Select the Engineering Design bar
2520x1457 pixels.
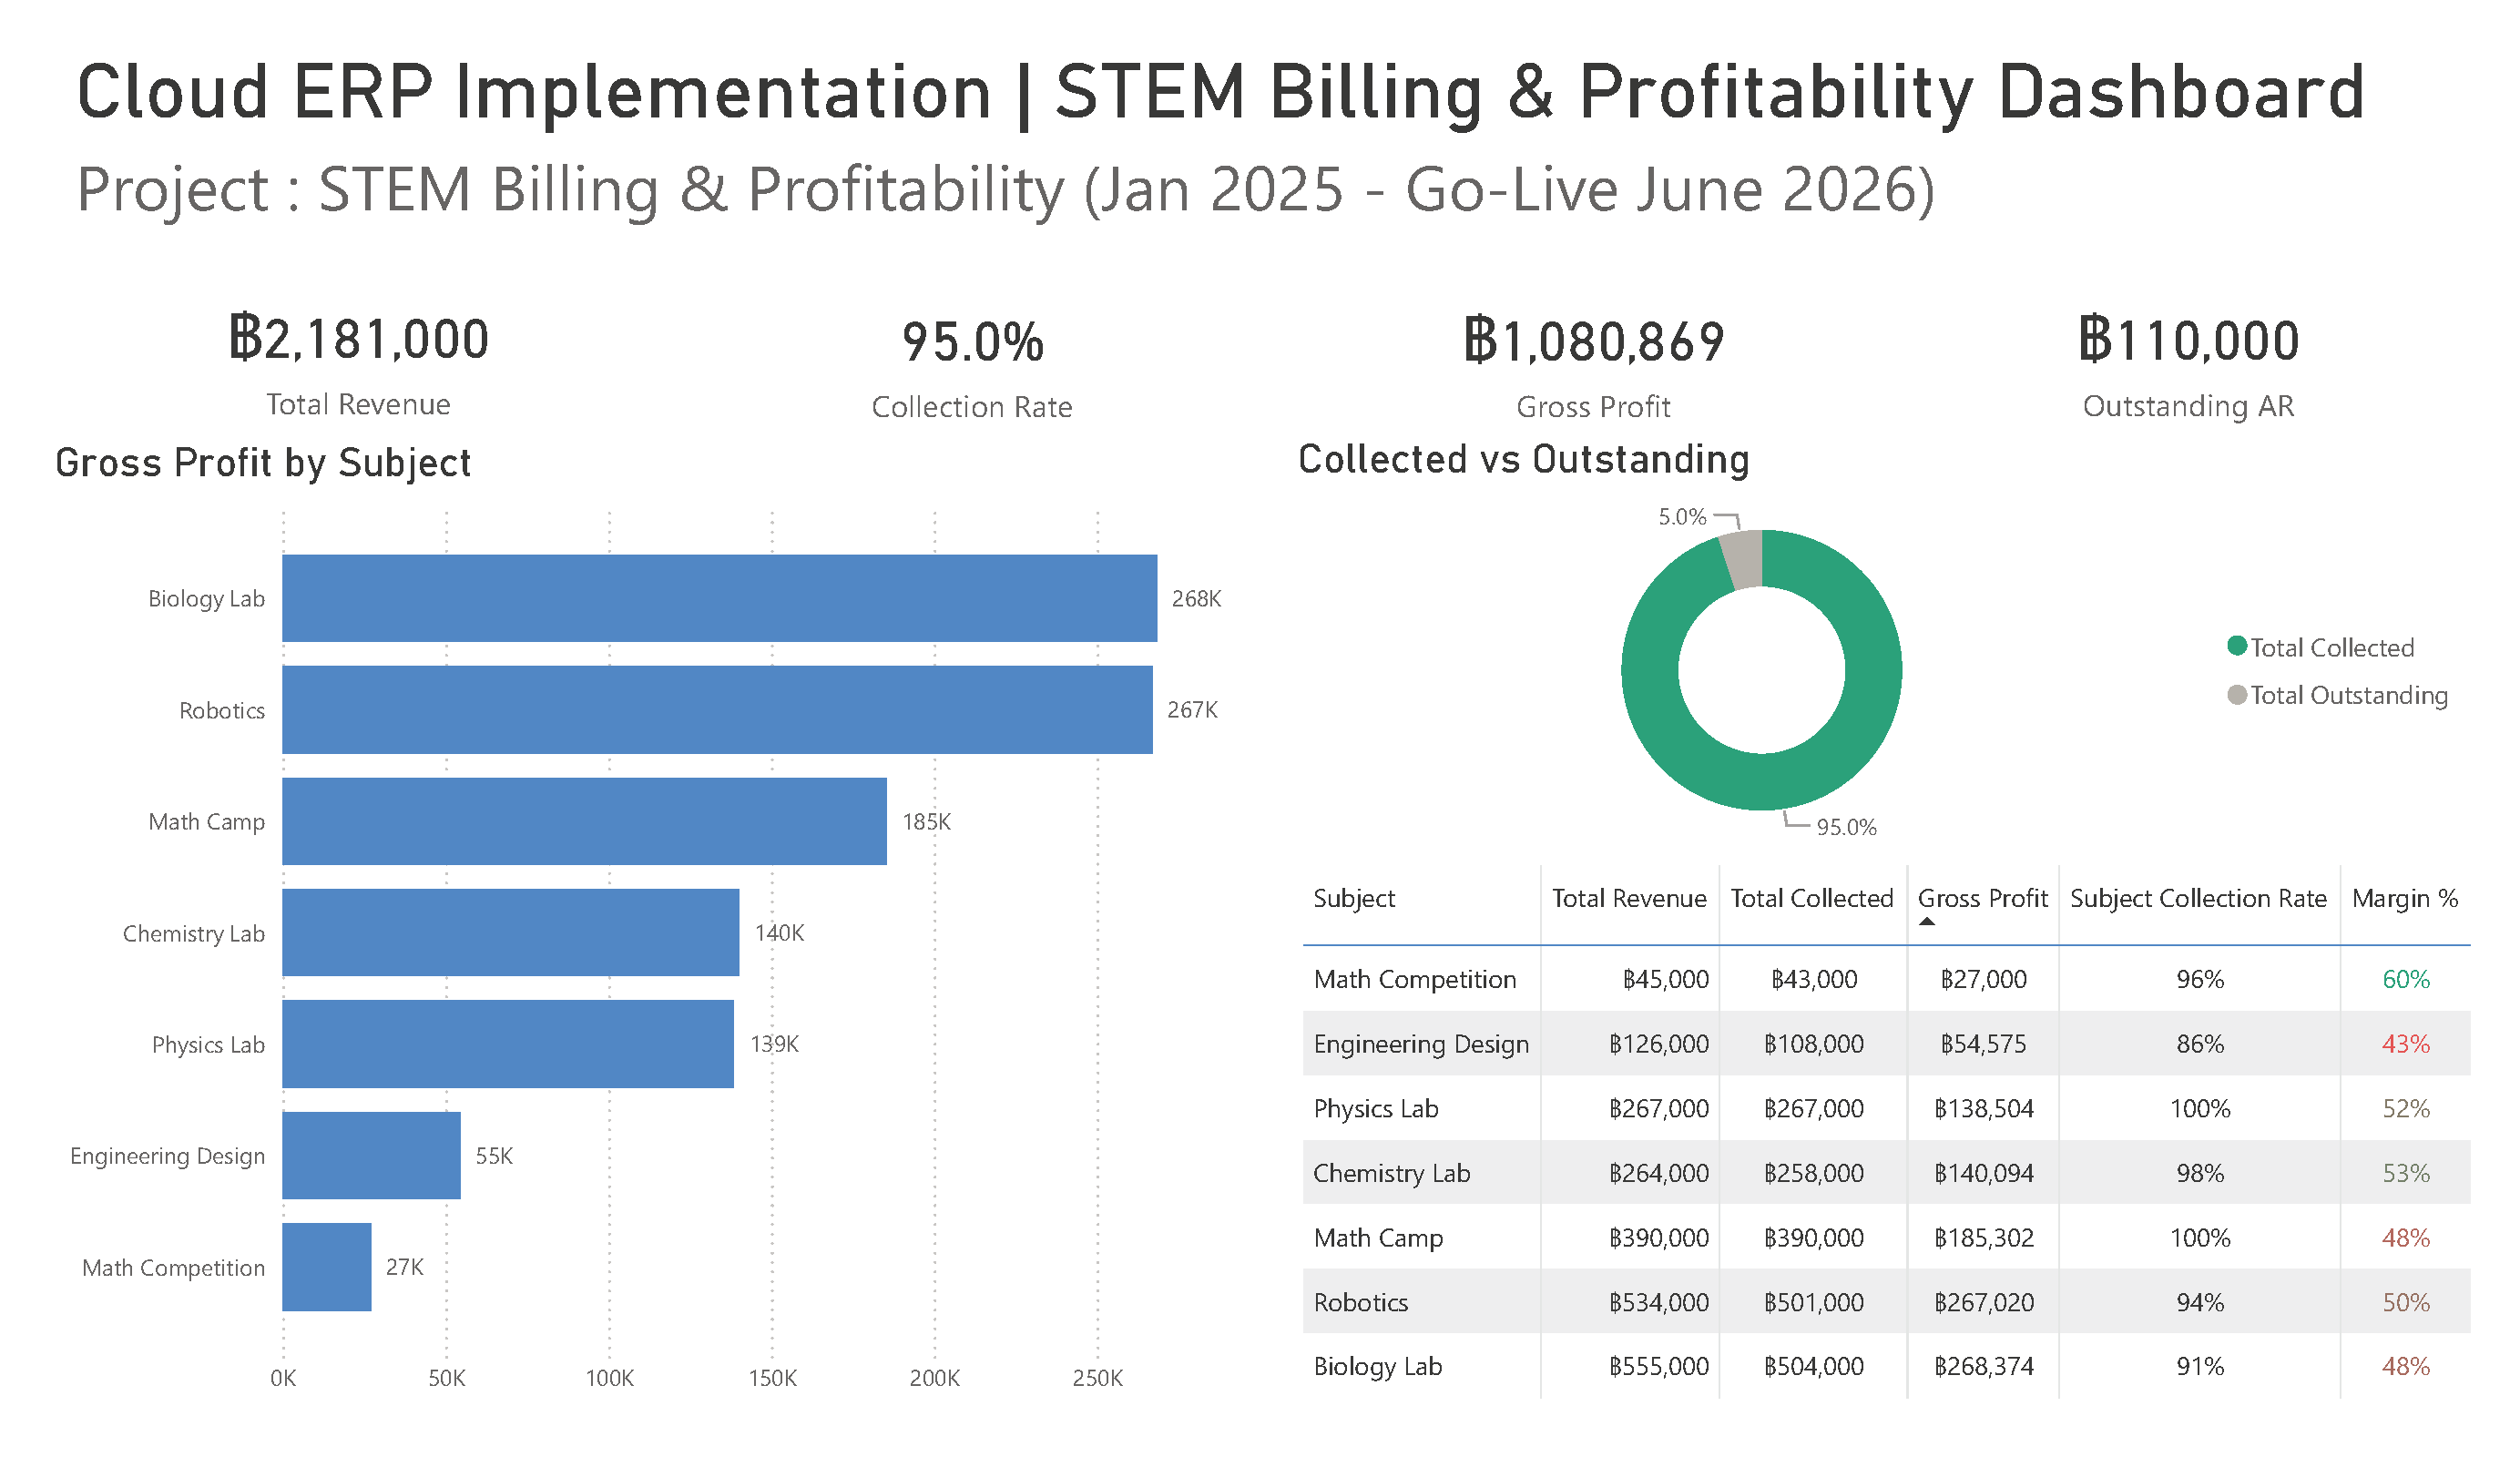pyautogui.click(x=371, y=1155)
